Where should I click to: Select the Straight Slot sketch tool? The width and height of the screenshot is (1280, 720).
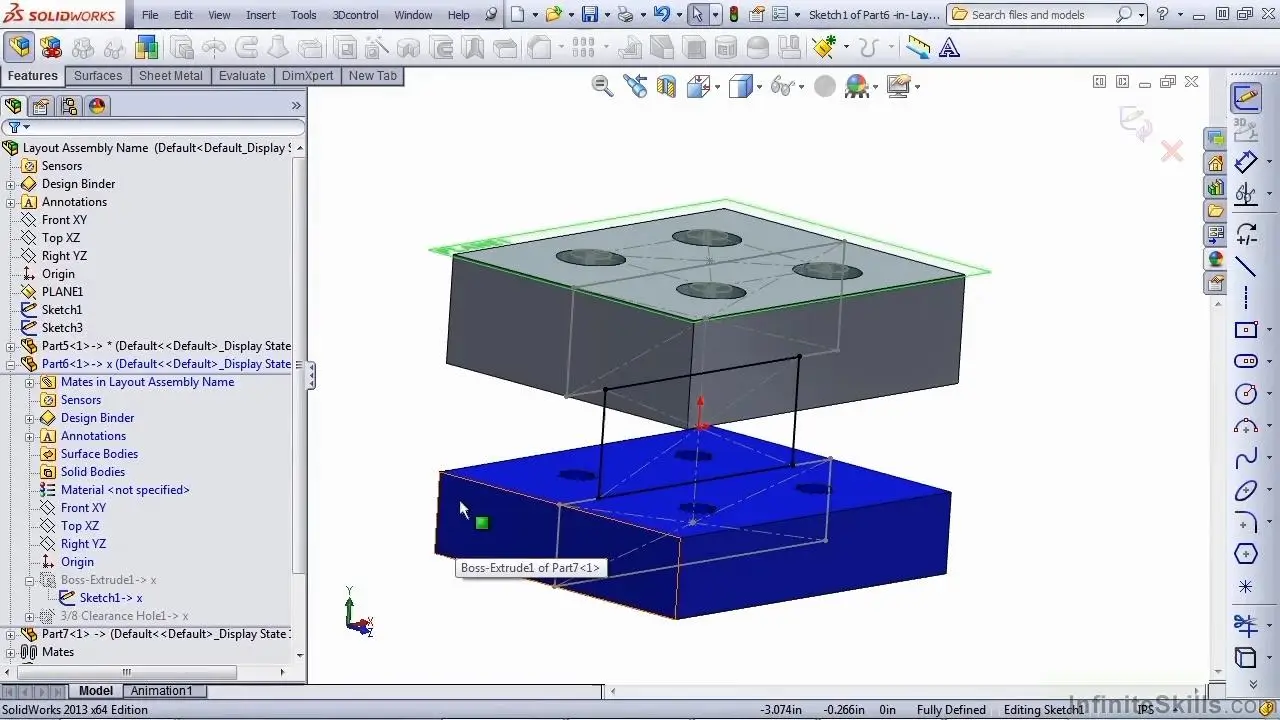1245,361
